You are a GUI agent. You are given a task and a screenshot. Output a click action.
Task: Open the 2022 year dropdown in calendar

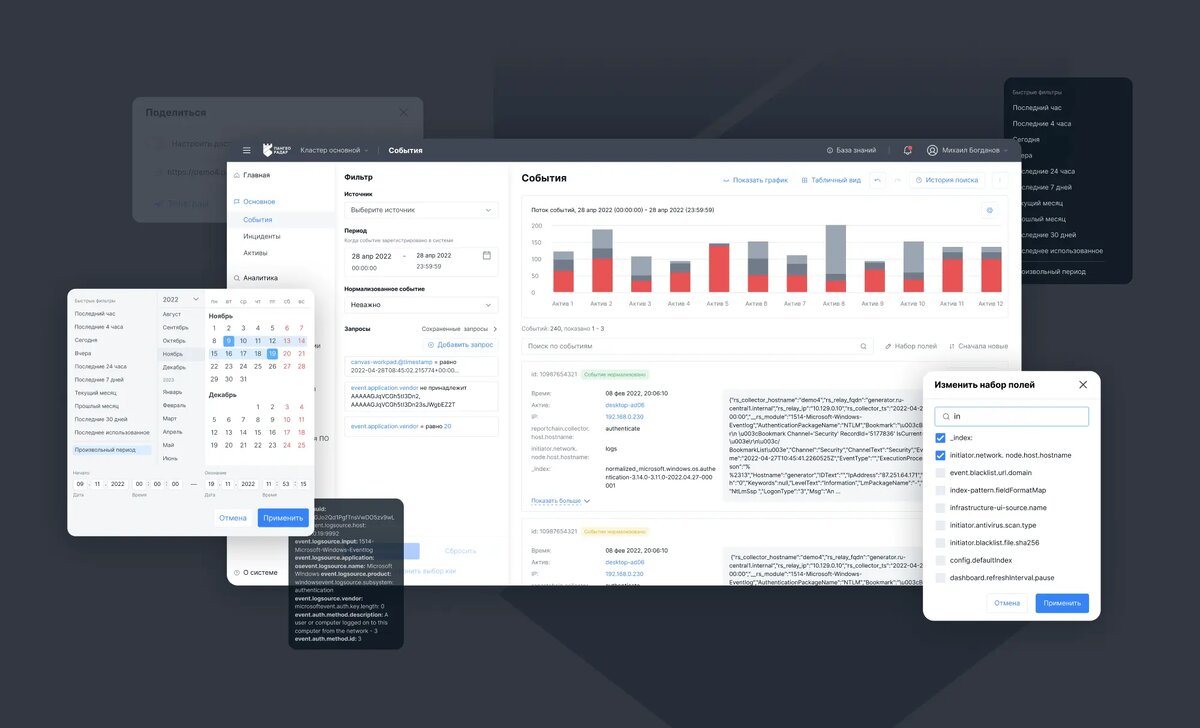point(180,299)
